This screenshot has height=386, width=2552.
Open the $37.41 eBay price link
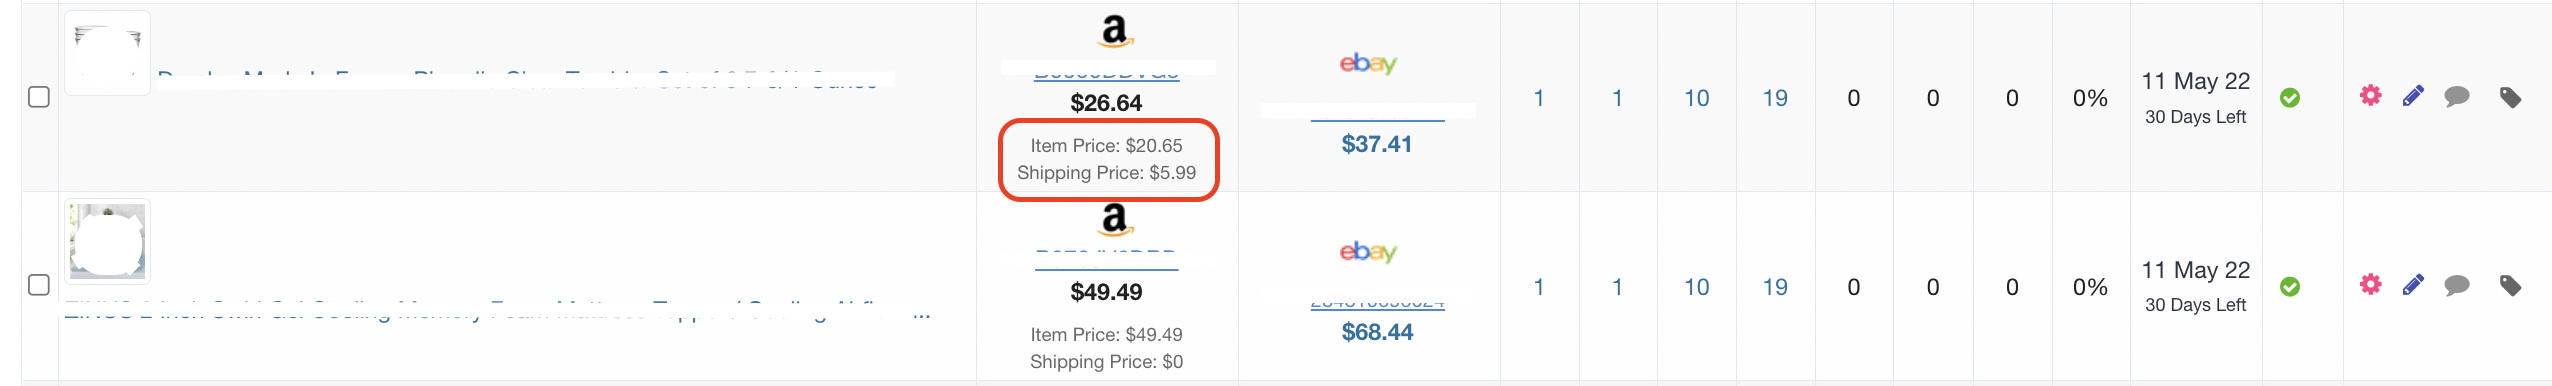(1377, 144)
